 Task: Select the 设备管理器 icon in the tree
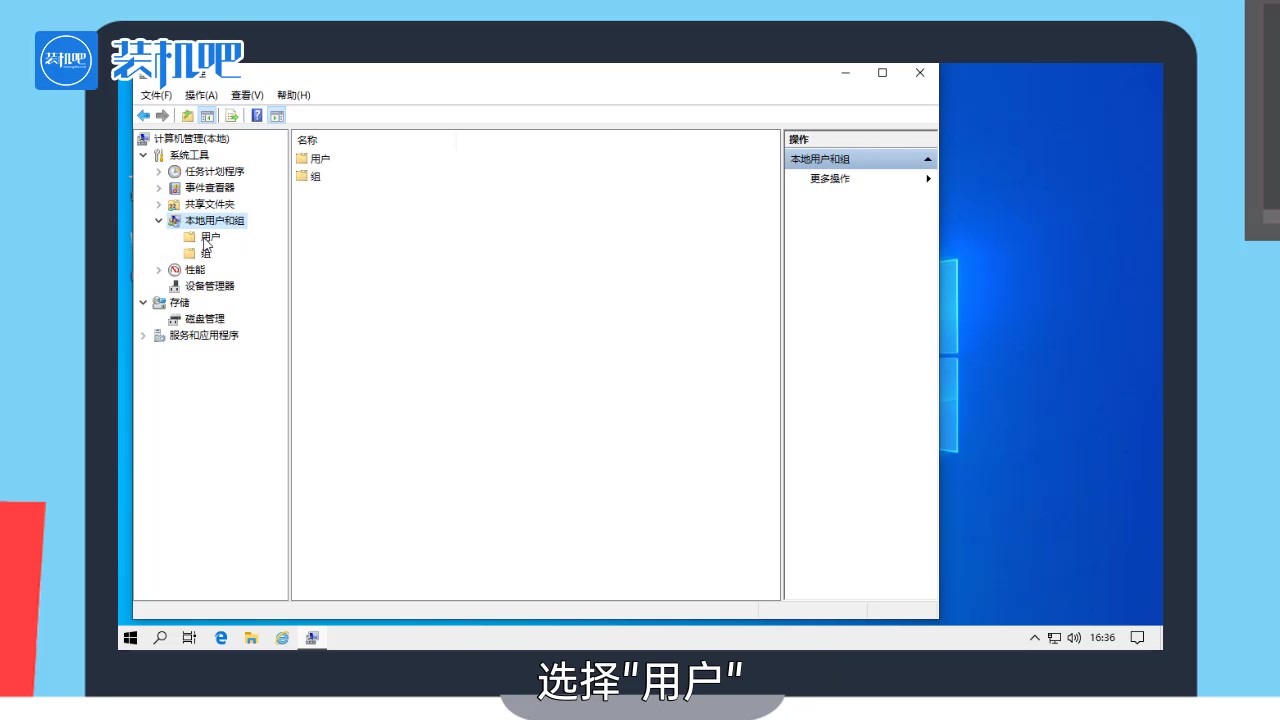(x=174, y=286)
